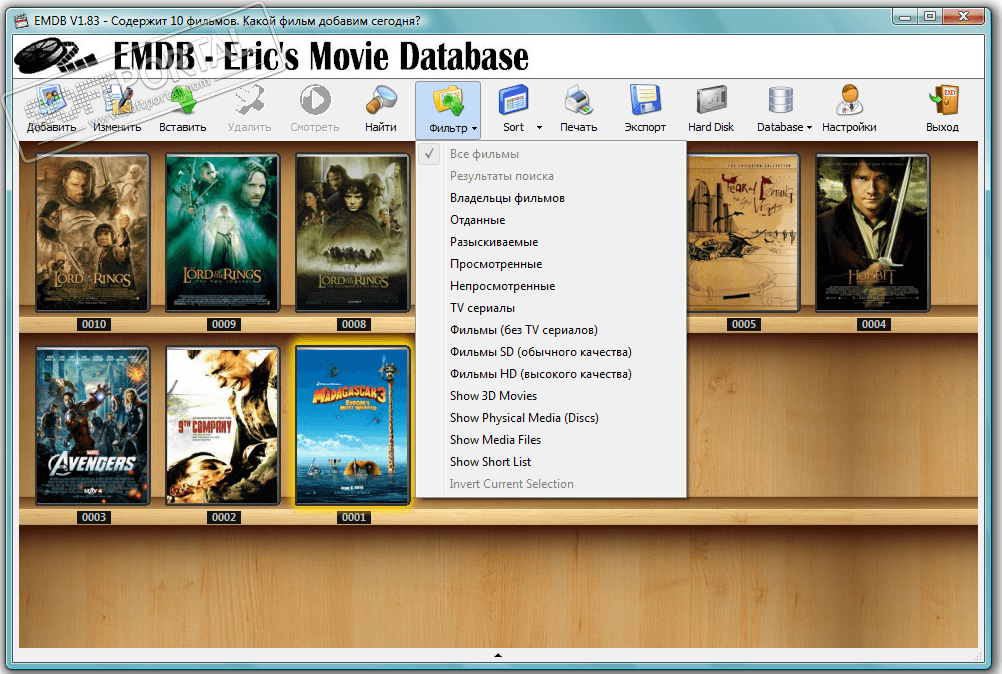Click the Экспорт floppy disk icon

tap(645, 101)
